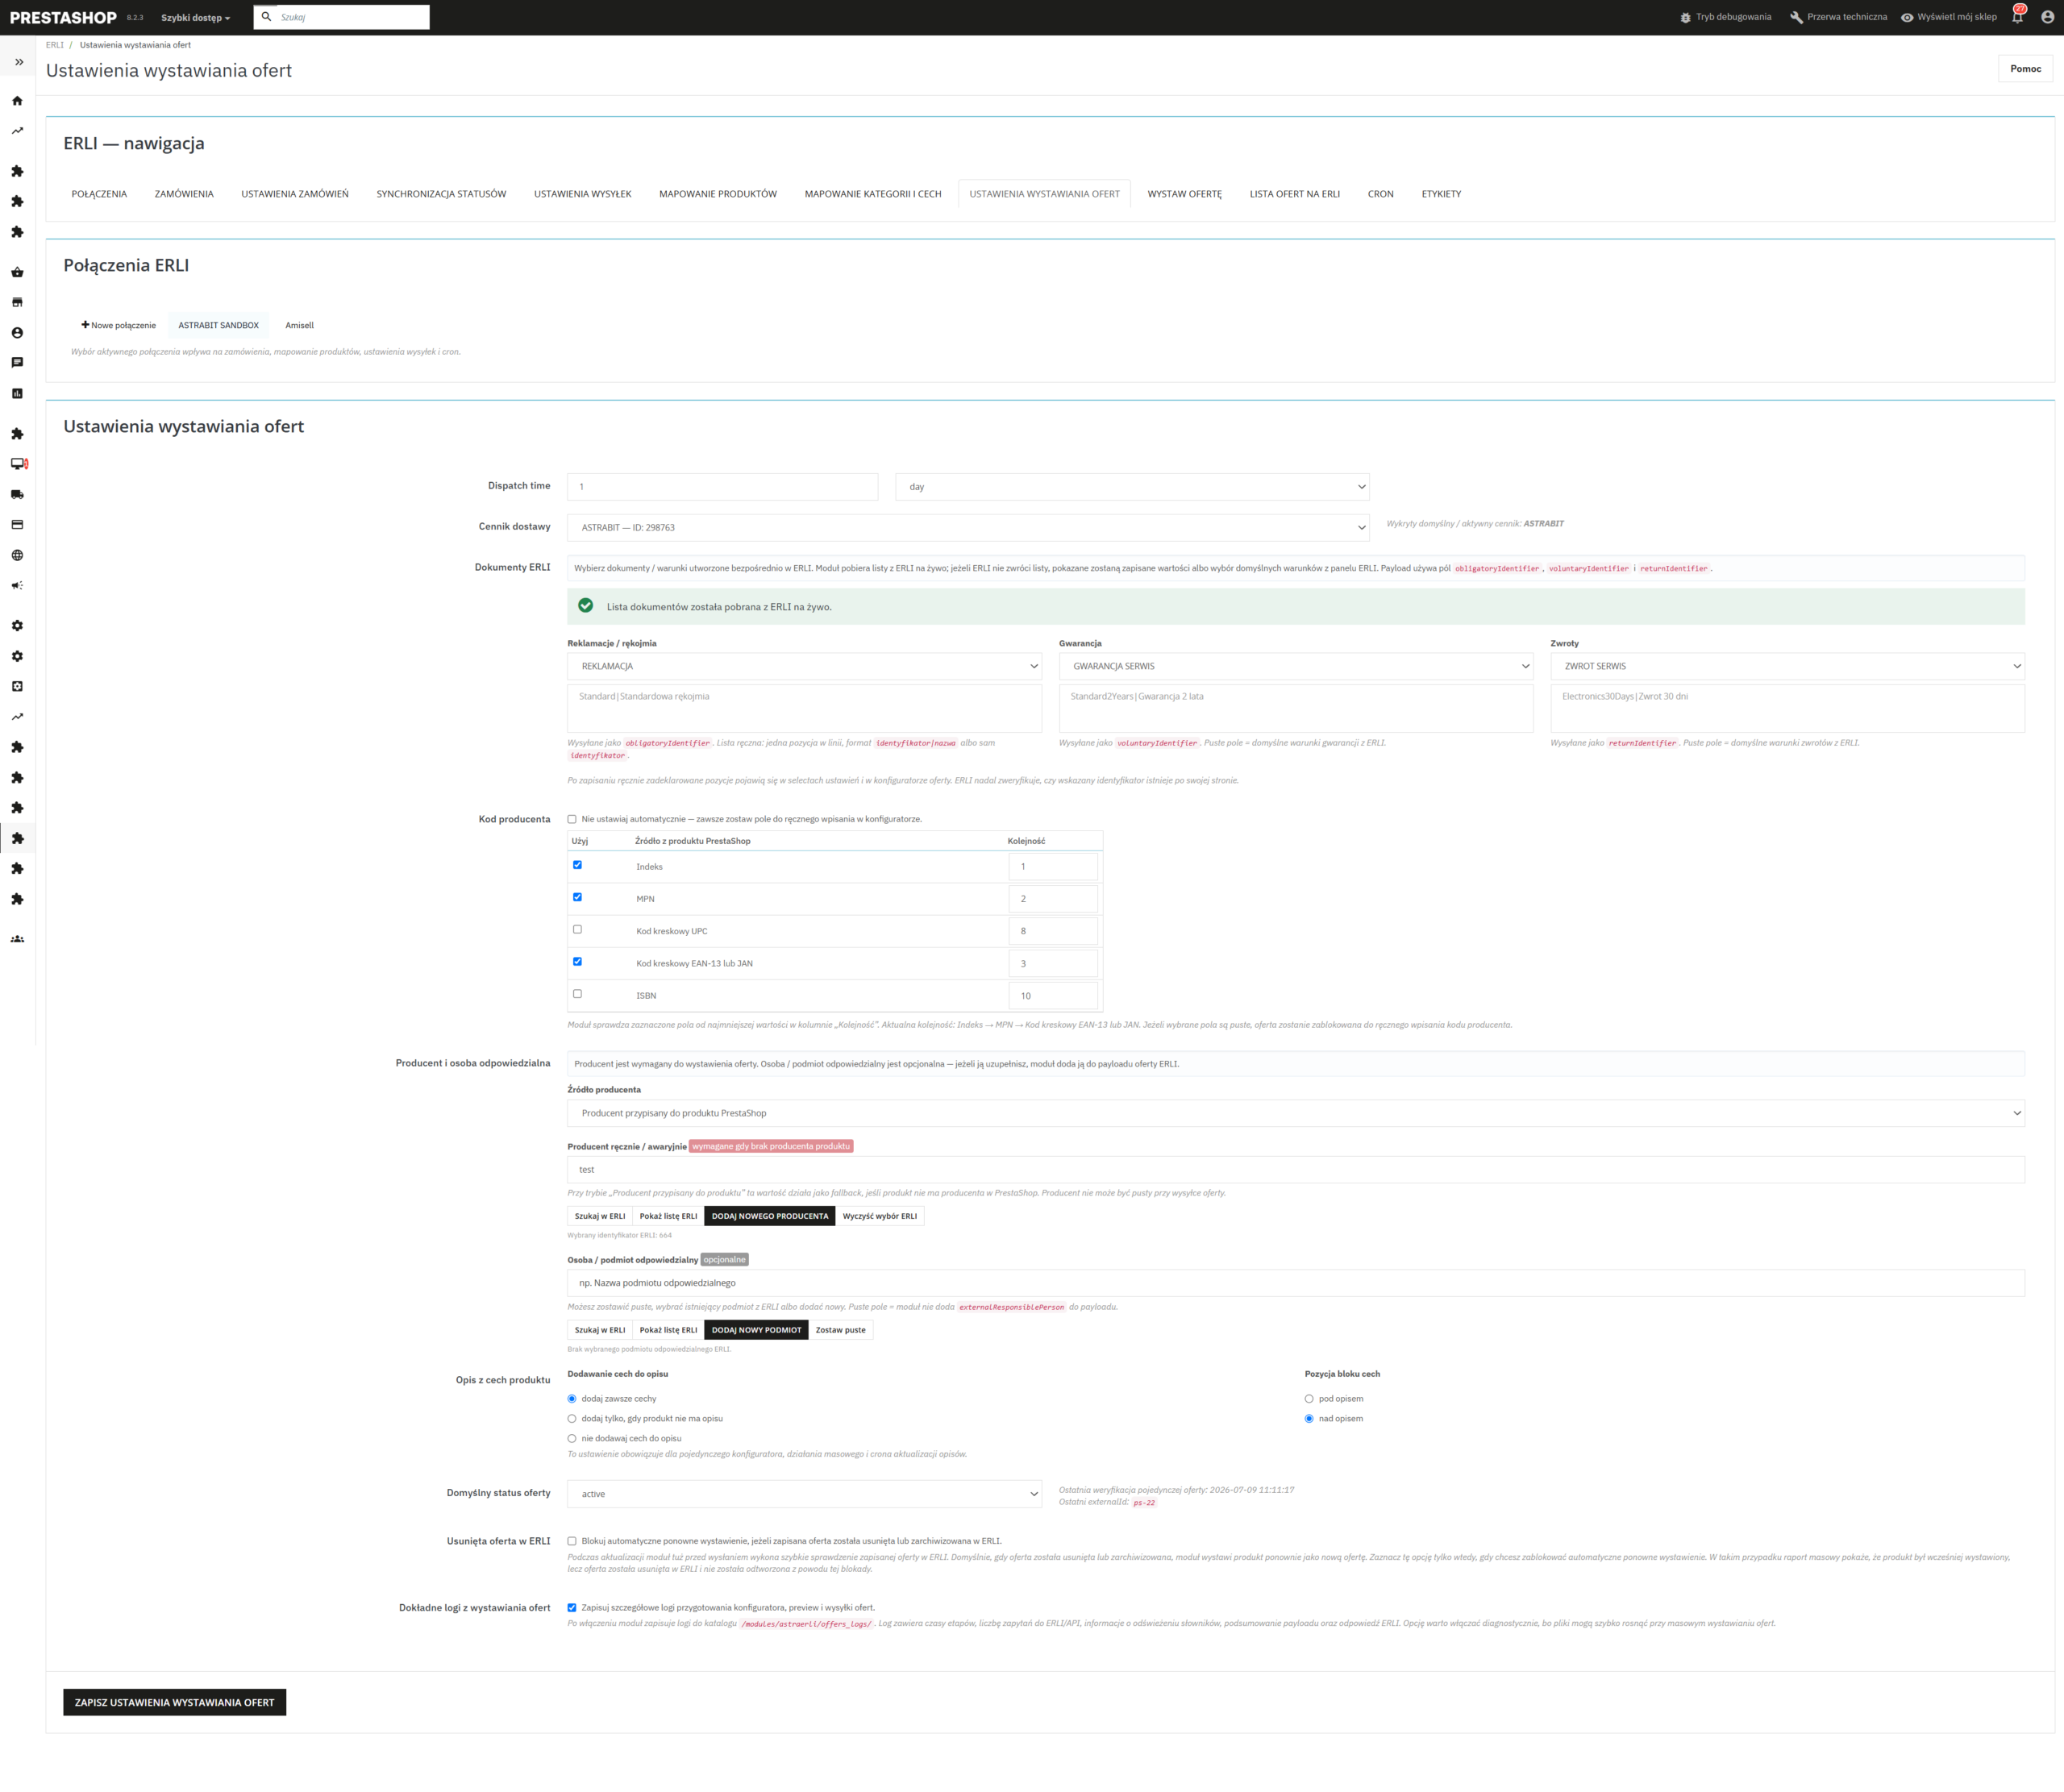Select 'dodaj tylko, gdy produkt nie ma opisu'

tap(572, 1418)
